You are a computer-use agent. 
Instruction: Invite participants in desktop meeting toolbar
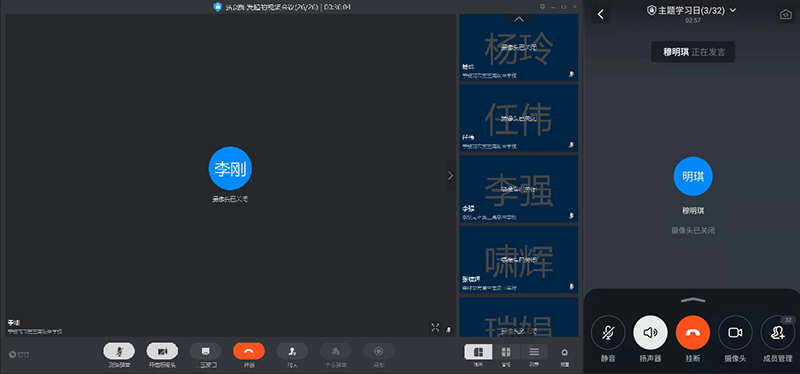[292, 351]
